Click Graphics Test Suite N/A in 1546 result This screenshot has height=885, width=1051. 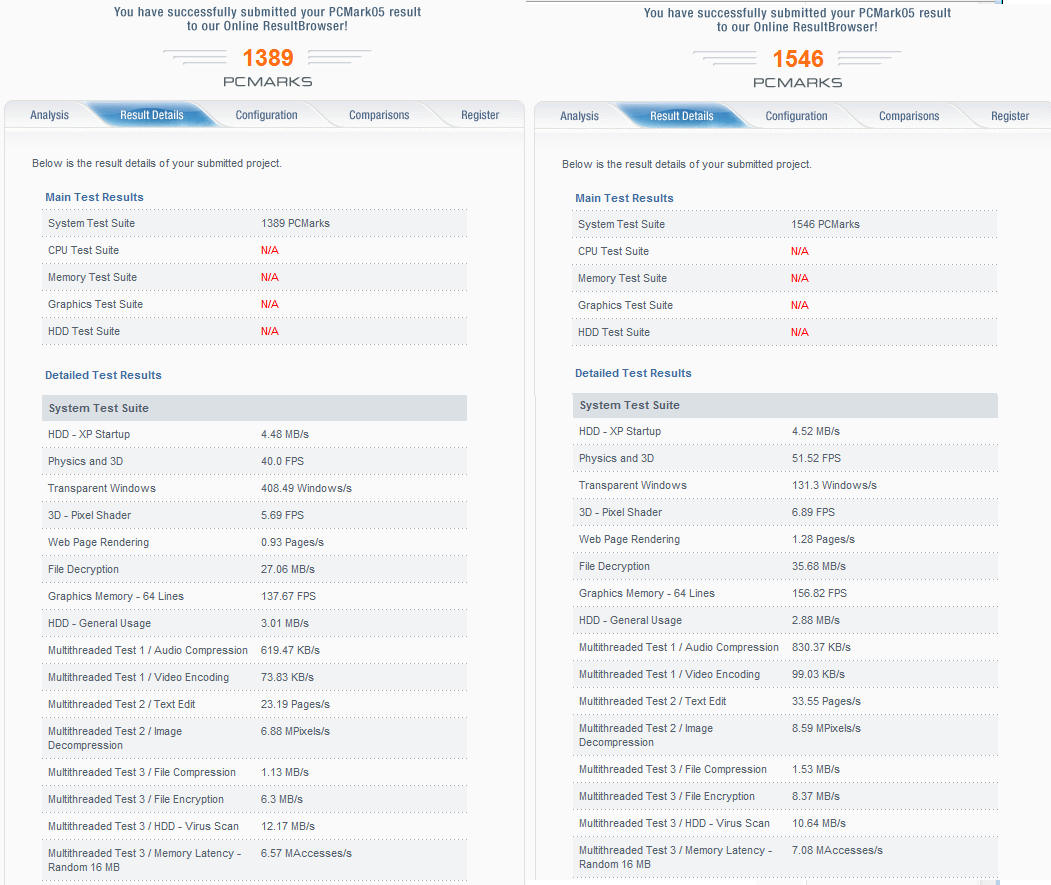click(800, 305)
